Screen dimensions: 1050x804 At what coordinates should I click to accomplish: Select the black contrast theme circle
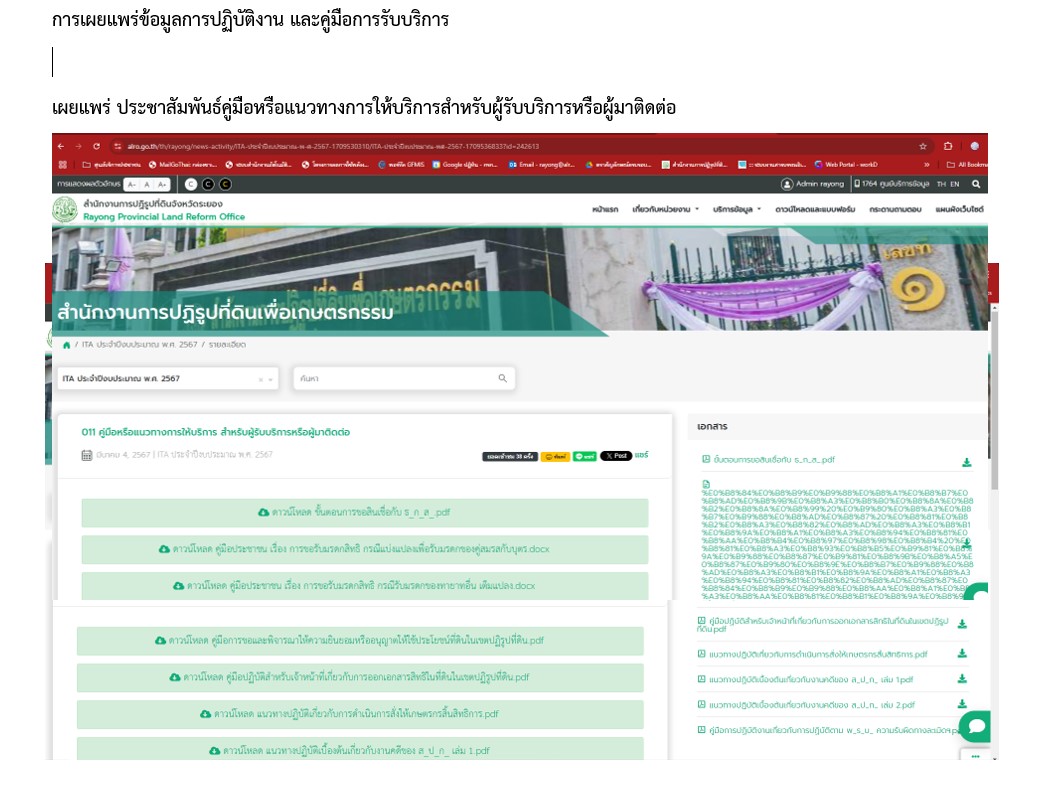208,184
